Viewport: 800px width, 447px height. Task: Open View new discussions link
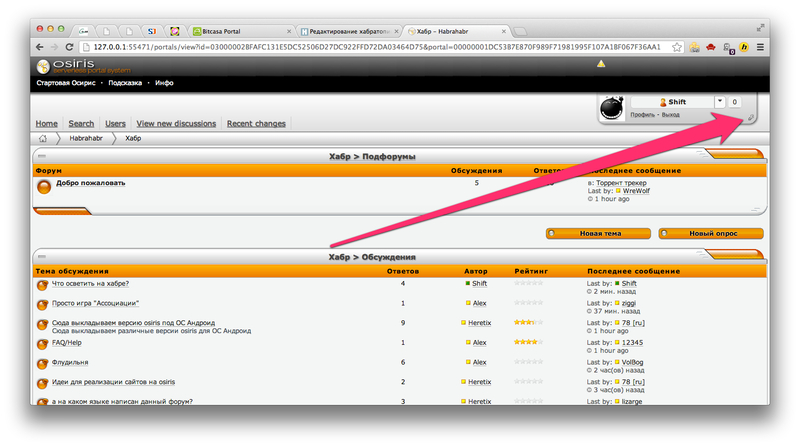[x=176, y=123]
